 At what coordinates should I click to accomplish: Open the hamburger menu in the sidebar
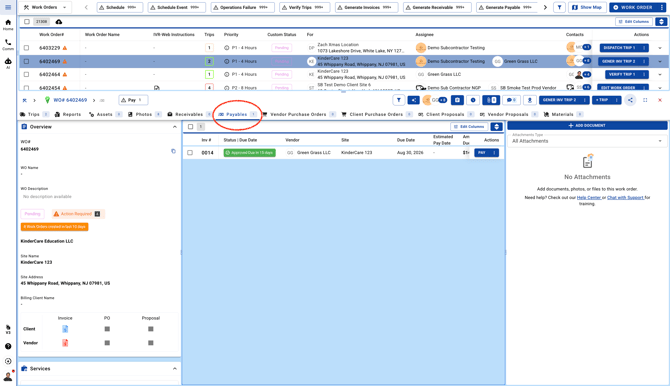[8, 7]
